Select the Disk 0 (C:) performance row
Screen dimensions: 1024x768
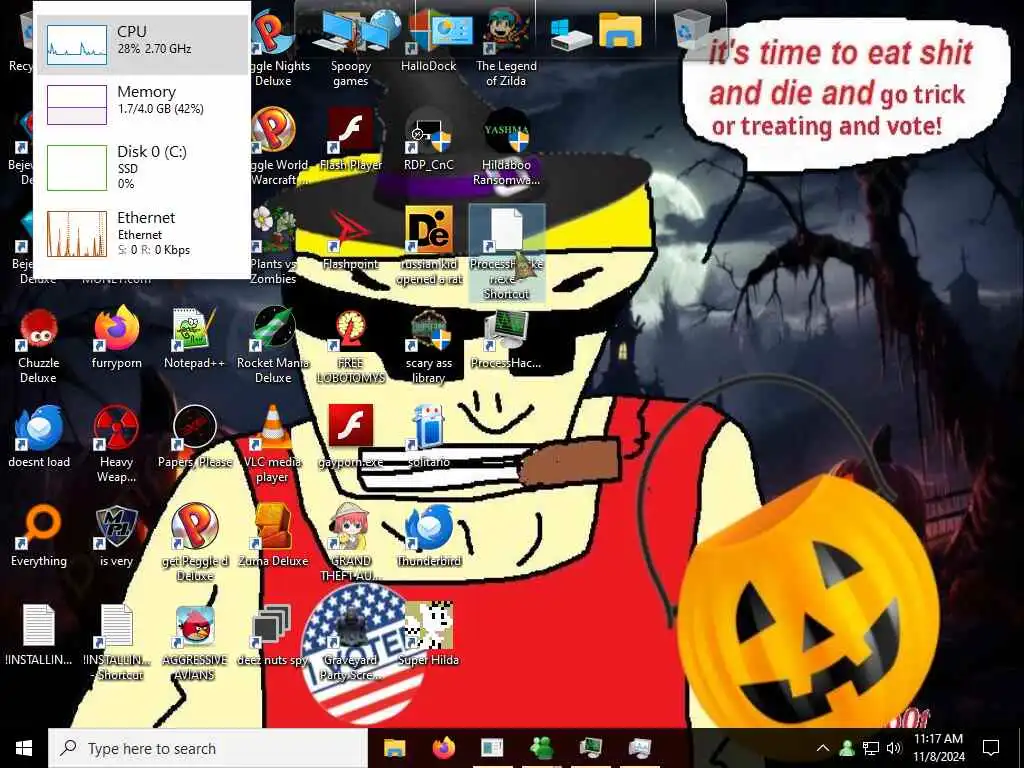pyautogui.click(x=142, y=167)
